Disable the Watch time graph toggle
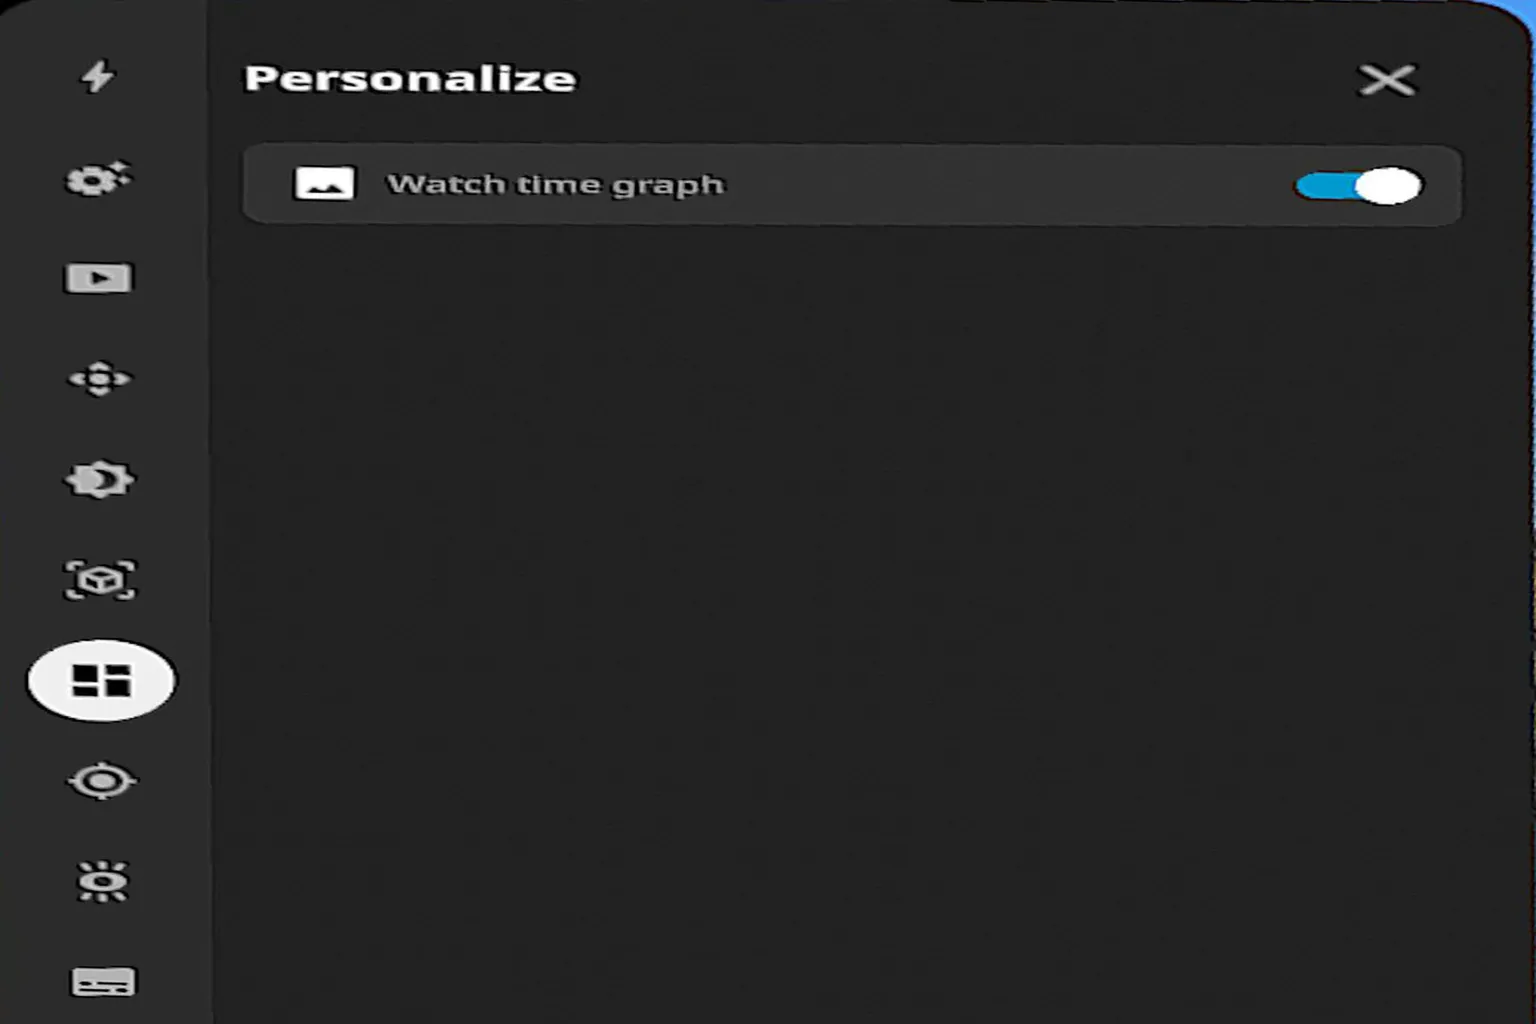This screenshot has width=1536, height=1024. [1358, 186]
